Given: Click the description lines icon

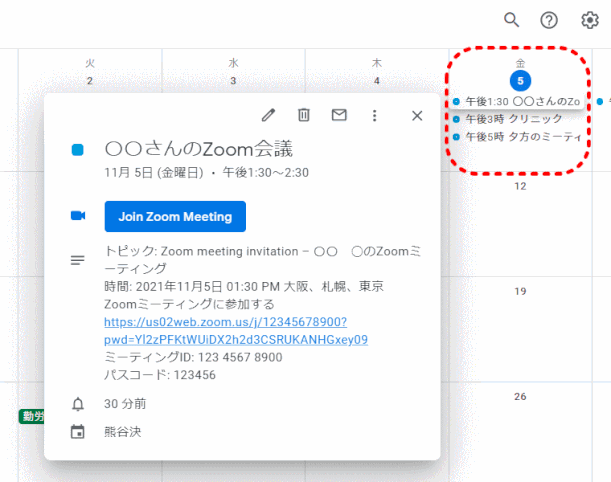Looking at the screenshot, I should (78, 260).
